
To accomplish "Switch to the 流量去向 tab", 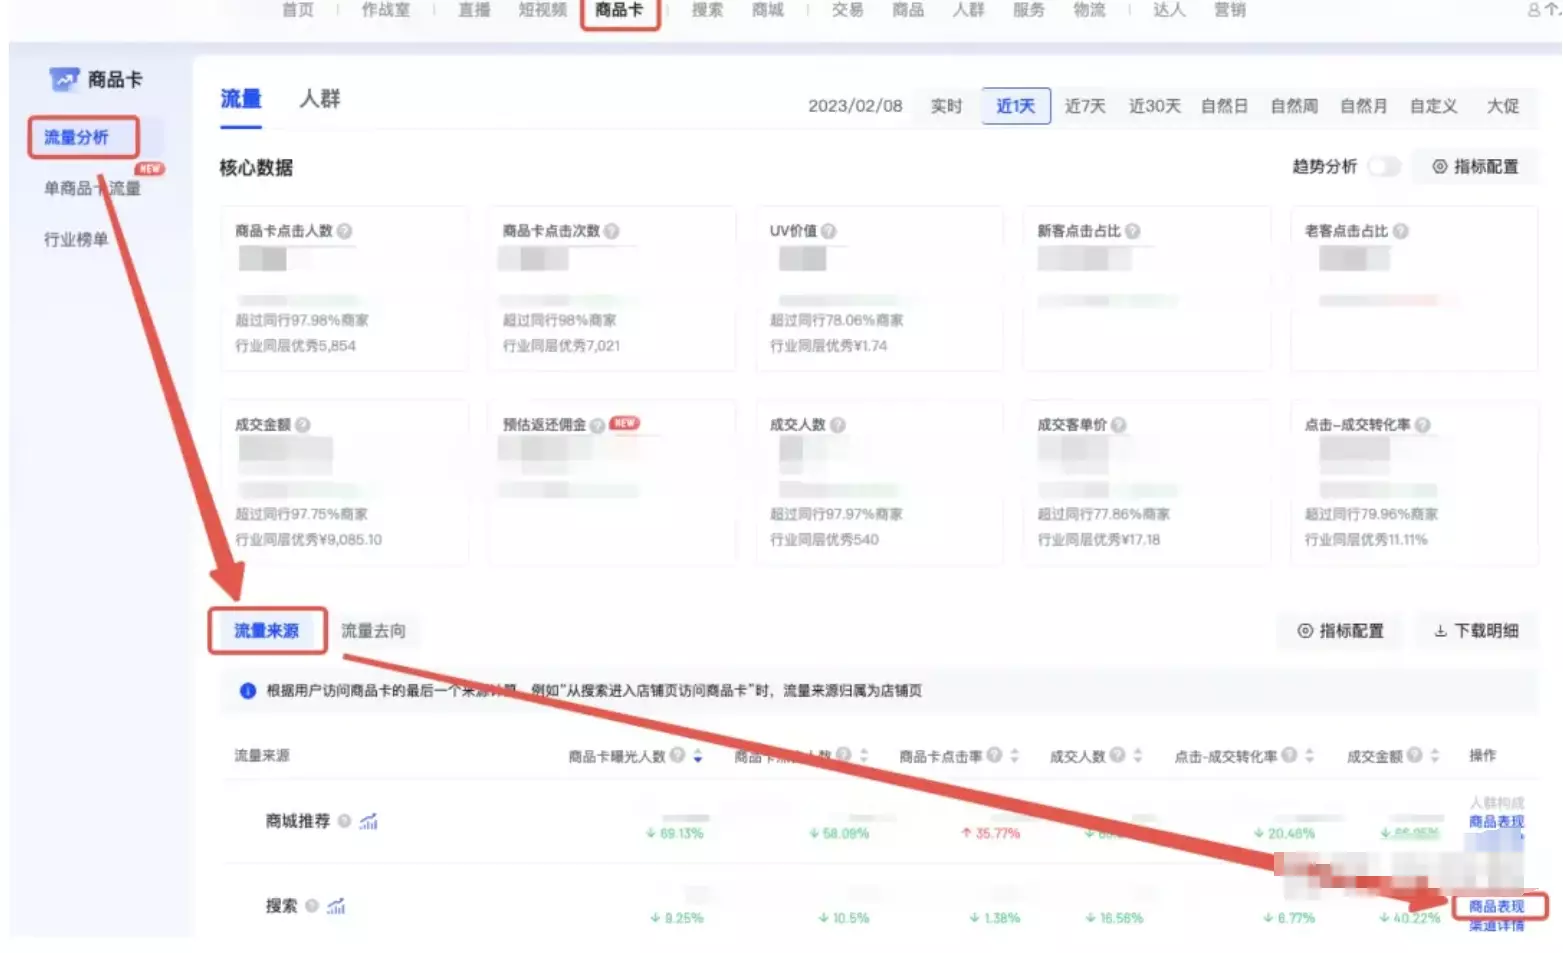I will click(374, 631).
